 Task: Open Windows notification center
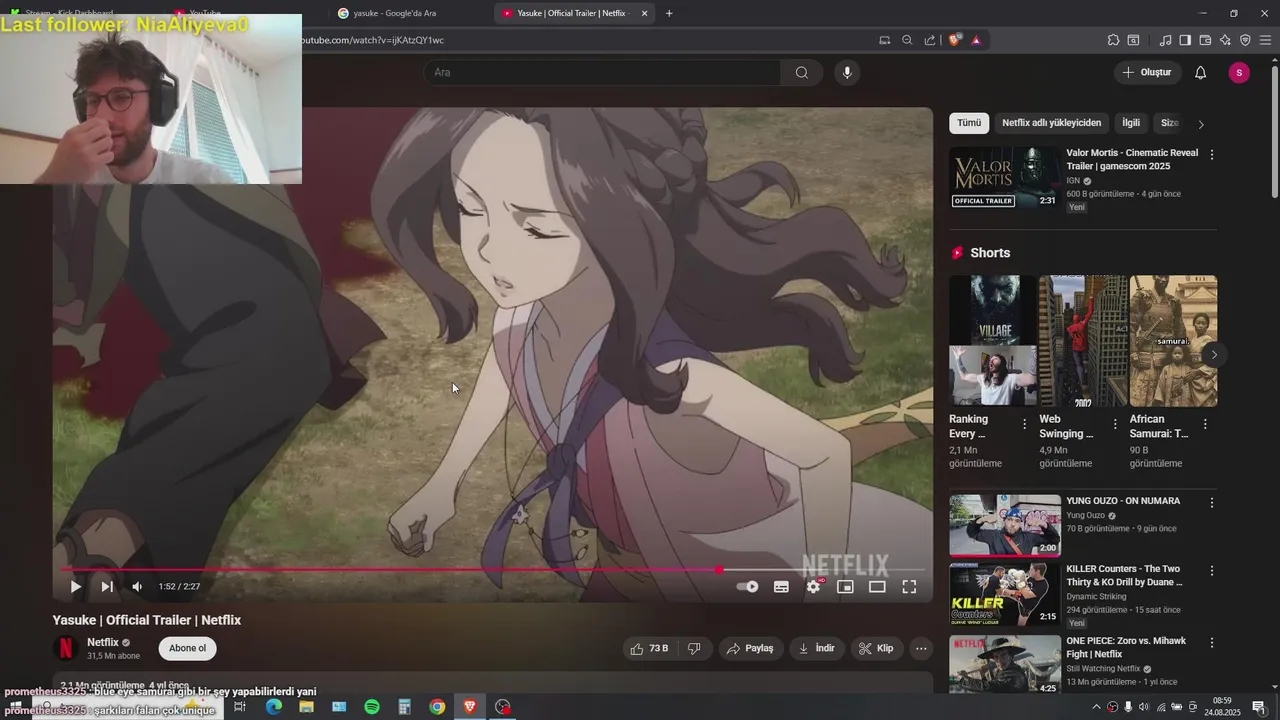tap(1259, 707)
